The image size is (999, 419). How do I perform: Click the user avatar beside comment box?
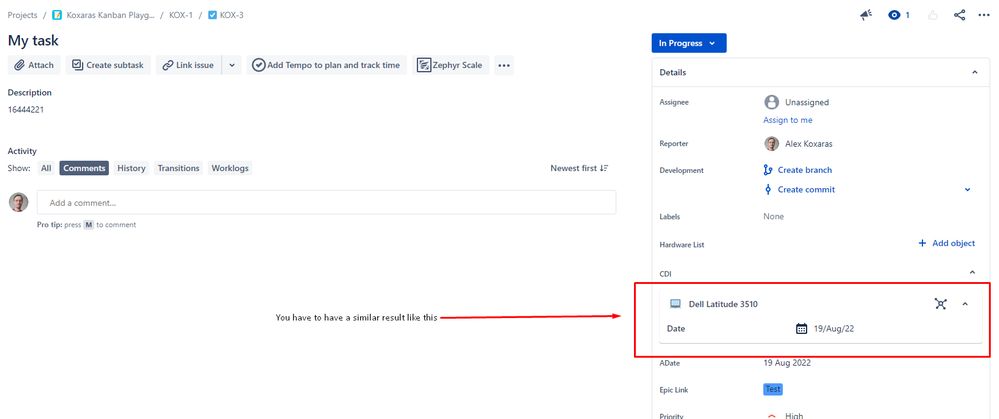tap(18, 202)
